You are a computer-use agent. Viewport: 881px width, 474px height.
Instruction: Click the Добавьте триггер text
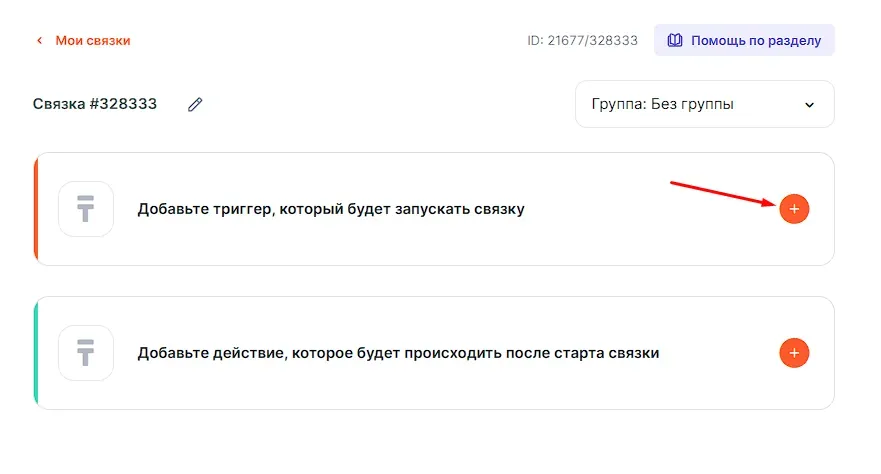point(330,209)
